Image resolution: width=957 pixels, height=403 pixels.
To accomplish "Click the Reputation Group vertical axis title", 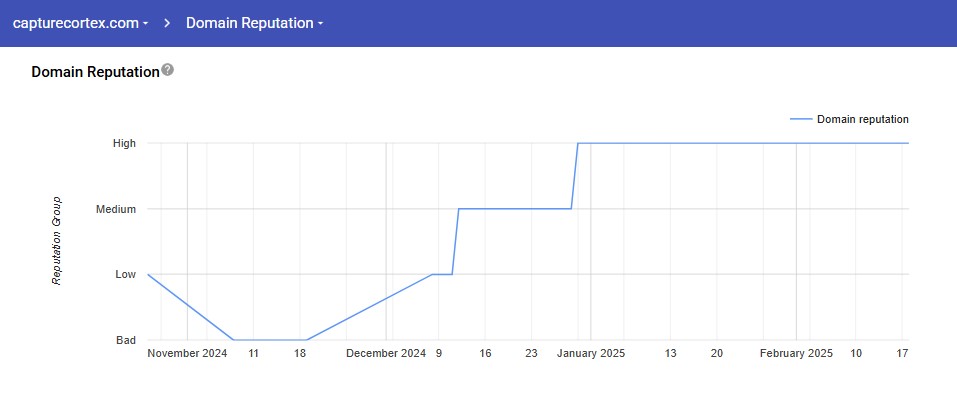I will point(57,240).
